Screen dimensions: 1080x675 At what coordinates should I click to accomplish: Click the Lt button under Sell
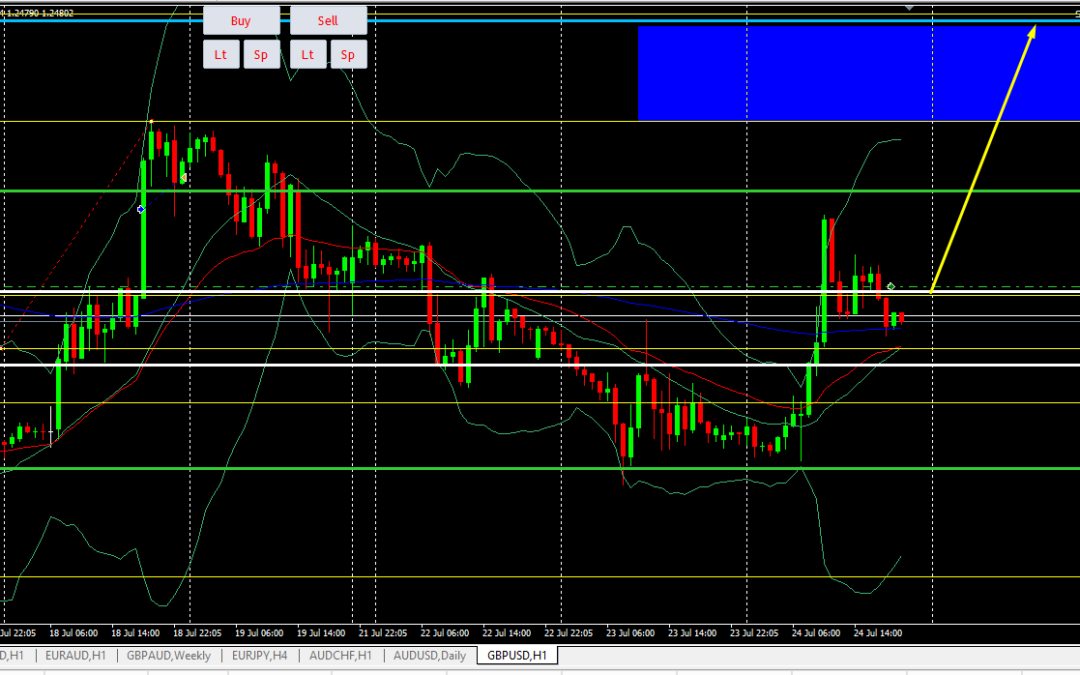(308, 55)
